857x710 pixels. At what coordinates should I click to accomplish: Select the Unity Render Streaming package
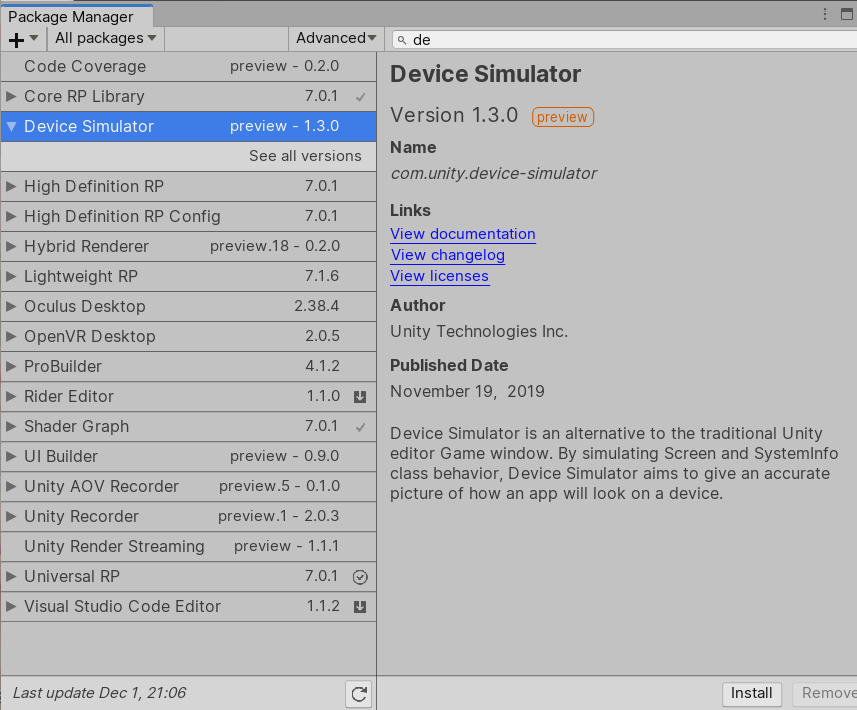pos(189,547)
